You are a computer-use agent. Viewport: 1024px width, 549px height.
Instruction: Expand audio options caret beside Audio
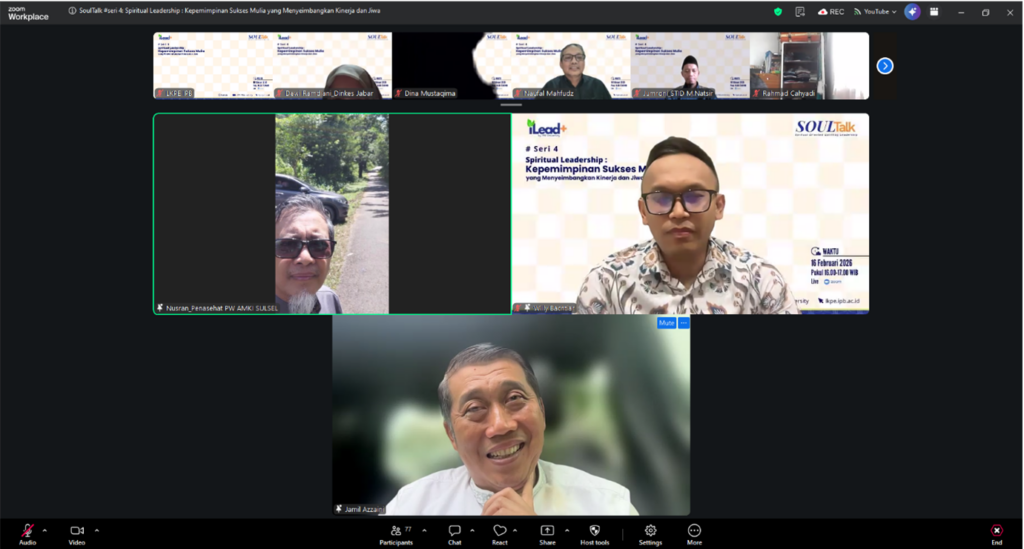[44, 530]
